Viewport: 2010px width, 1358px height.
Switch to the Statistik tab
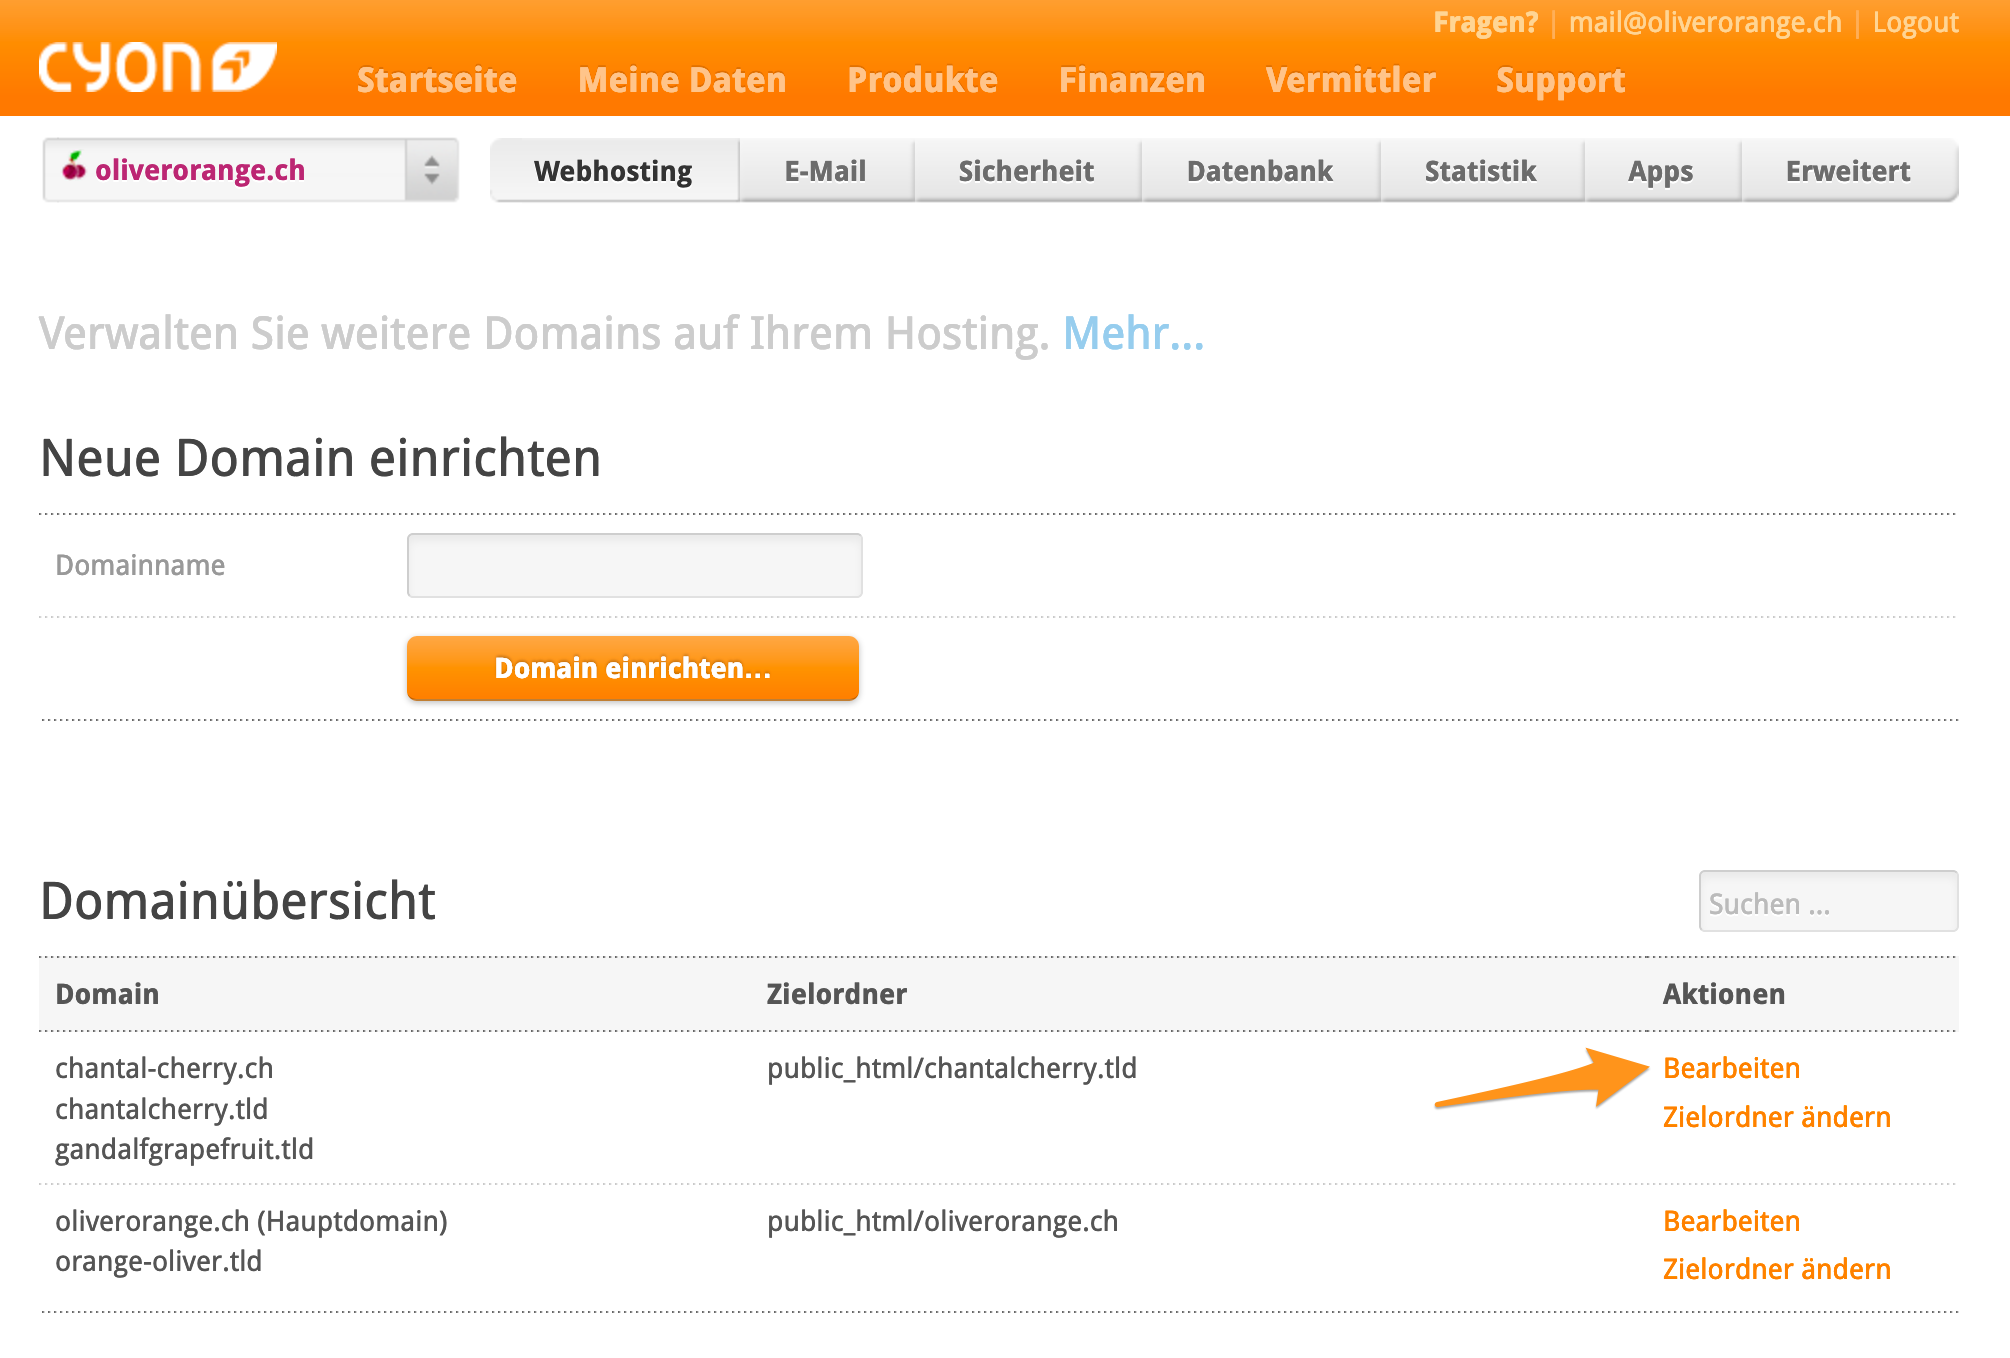[1480, 170]
